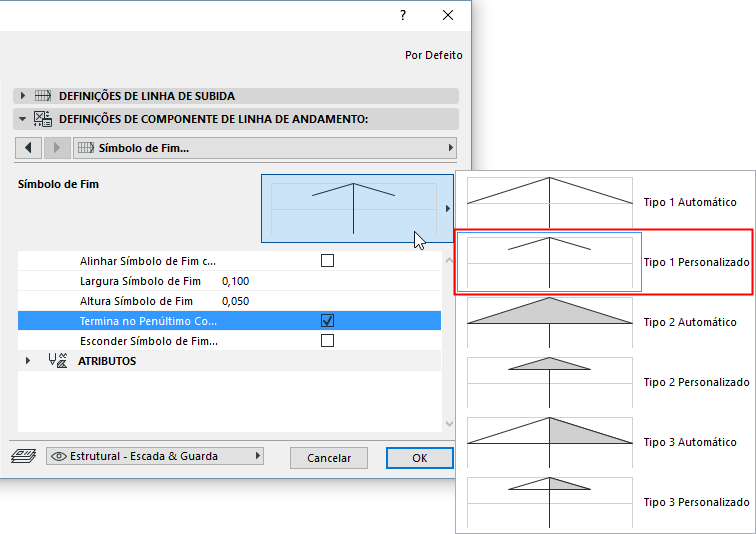
Task: Select Tipo 2 Automático symbol
Action: [604, 322]
